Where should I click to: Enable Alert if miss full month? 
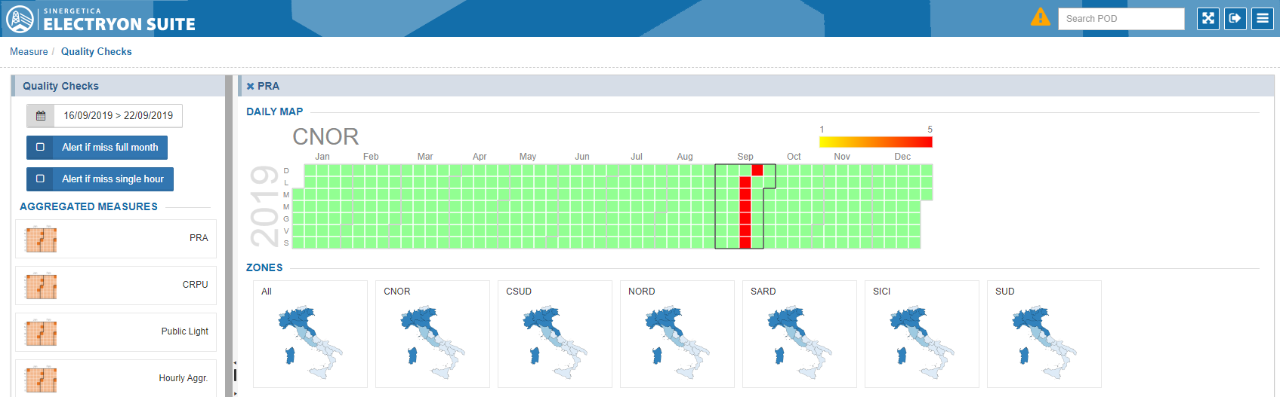tap(97, 148)
